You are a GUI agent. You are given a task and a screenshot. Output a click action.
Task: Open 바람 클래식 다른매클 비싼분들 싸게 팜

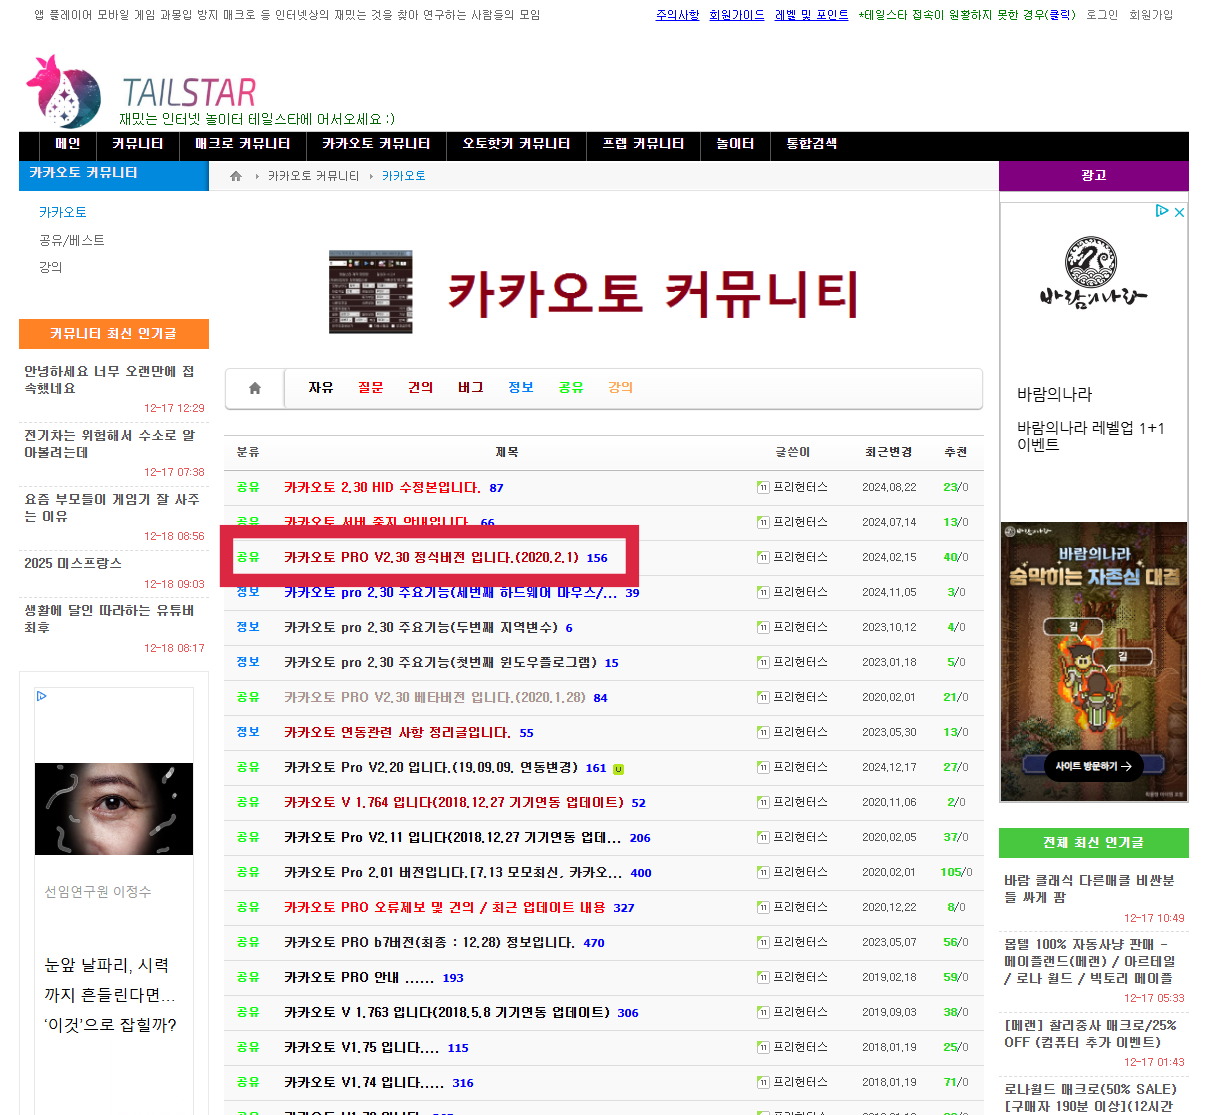(1090, 889)
